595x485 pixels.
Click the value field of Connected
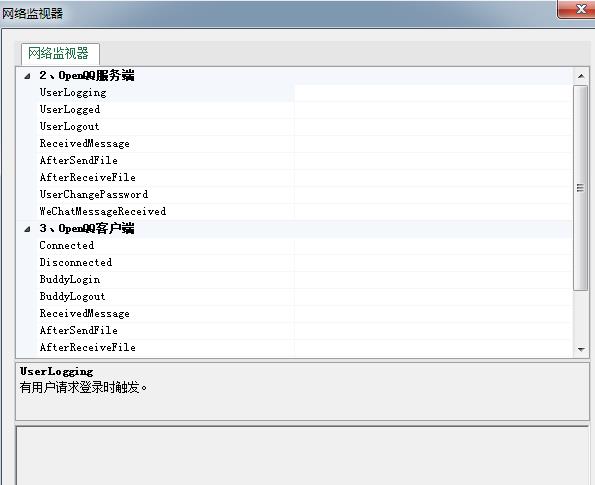(433, 246)
